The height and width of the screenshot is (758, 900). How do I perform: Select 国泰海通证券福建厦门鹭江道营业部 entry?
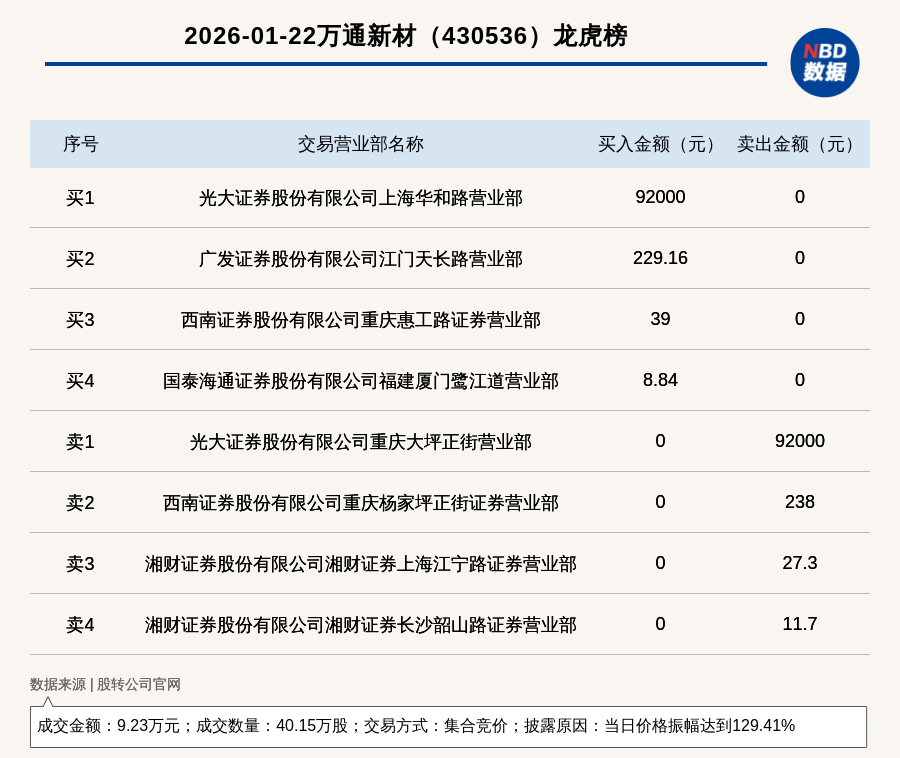pos(360,381)
